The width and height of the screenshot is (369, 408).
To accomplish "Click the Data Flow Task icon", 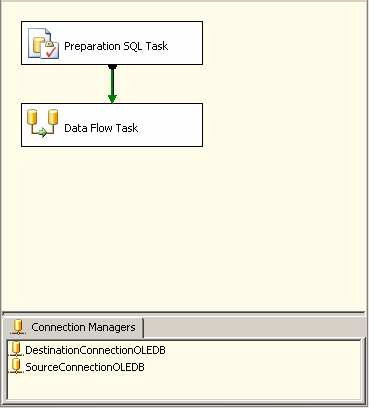I will 42,123.
